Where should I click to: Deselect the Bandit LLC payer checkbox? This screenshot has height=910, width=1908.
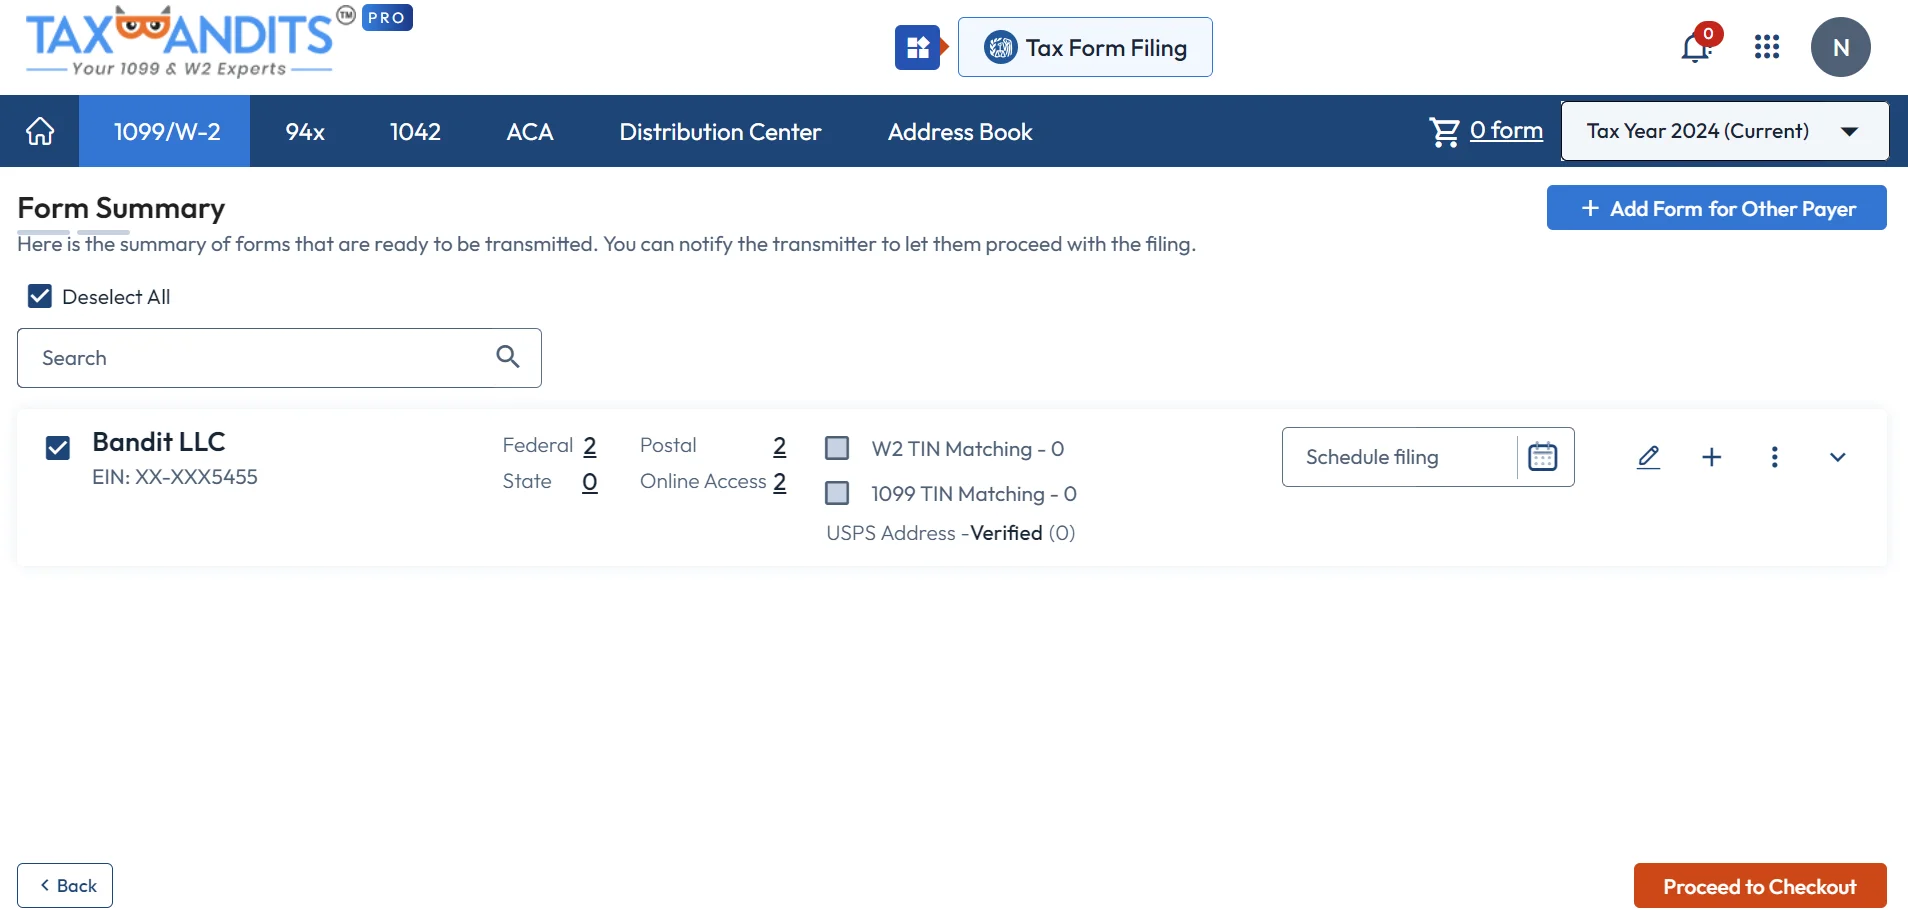(x=57, y=447)
